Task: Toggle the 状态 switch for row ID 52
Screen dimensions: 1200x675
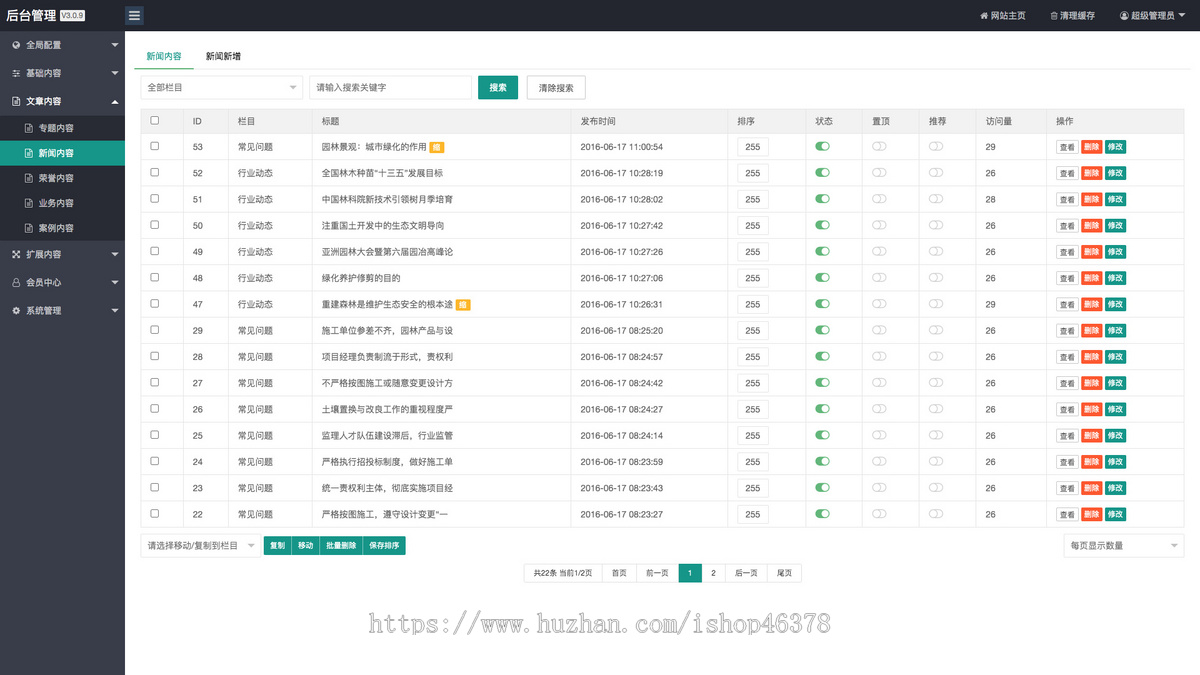Action: (823, 173)
